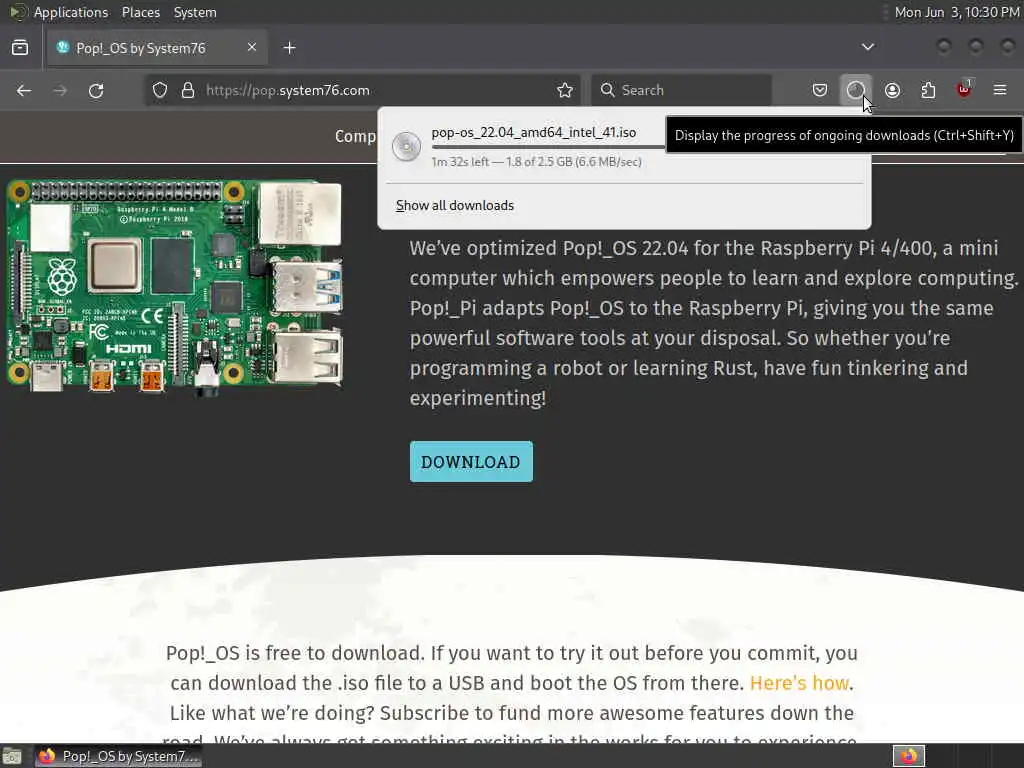Bookmark this page with the star
Screen dimensions: 1024x768
[565, 90]
